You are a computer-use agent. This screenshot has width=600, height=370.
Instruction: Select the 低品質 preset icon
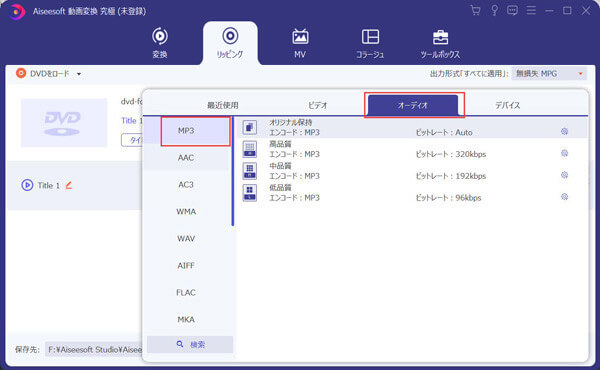pos(250,192)
